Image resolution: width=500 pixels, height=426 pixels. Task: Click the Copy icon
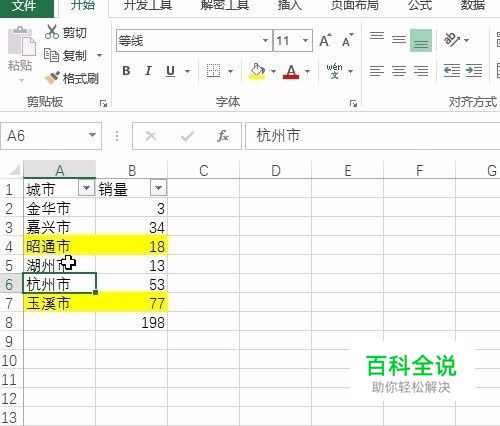(51, 55)
